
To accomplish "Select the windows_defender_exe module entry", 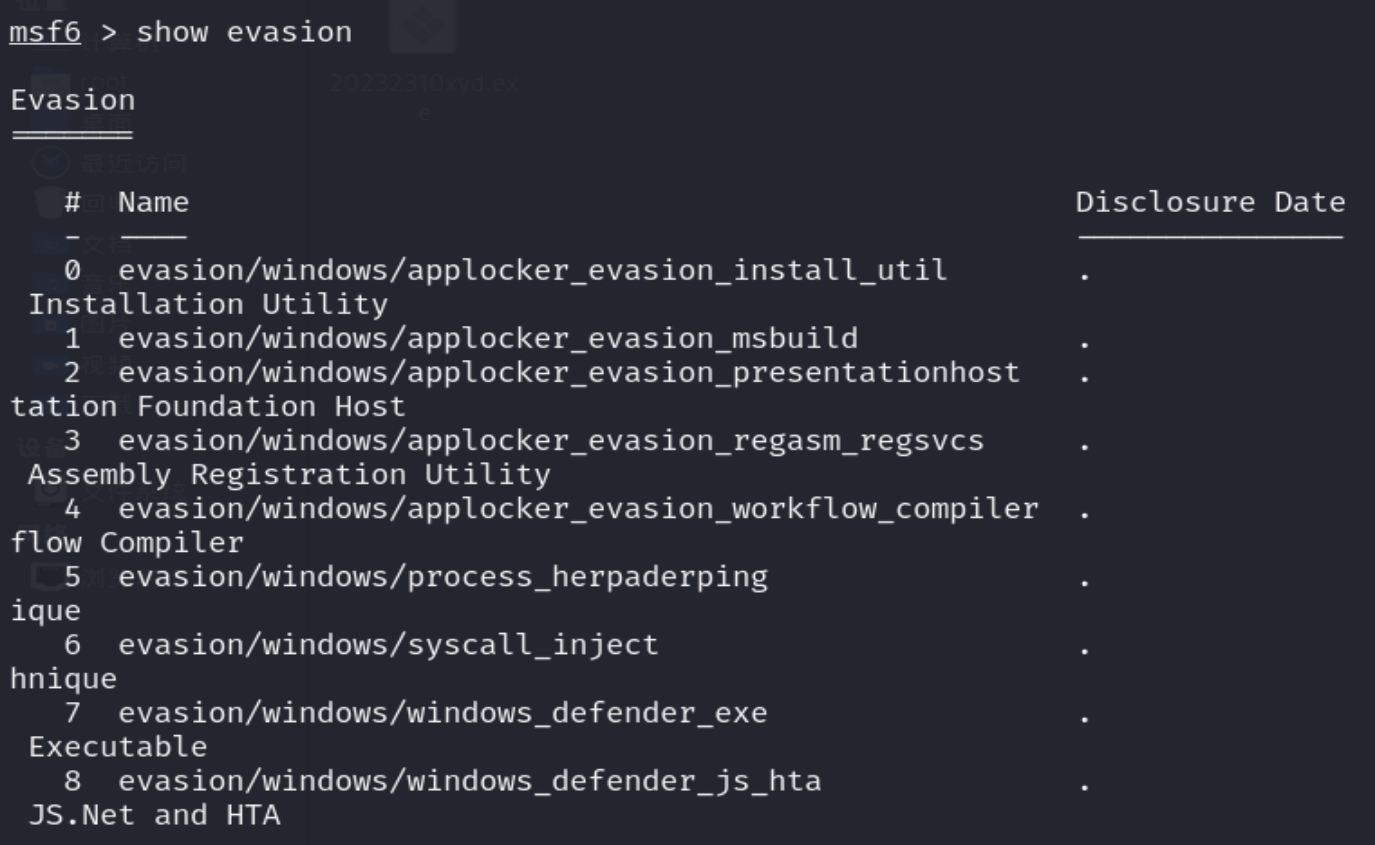I will (x=442, y=713).
